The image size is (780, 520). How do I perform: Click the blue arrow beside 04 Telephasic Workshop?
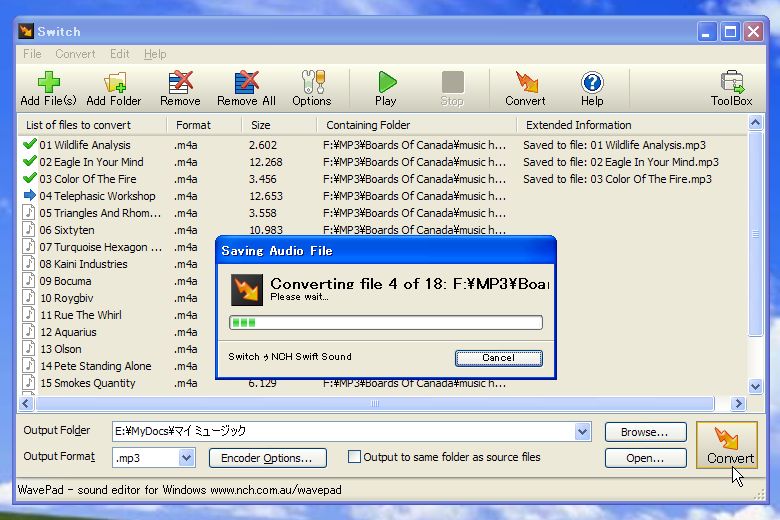click(x=29, y=195)
